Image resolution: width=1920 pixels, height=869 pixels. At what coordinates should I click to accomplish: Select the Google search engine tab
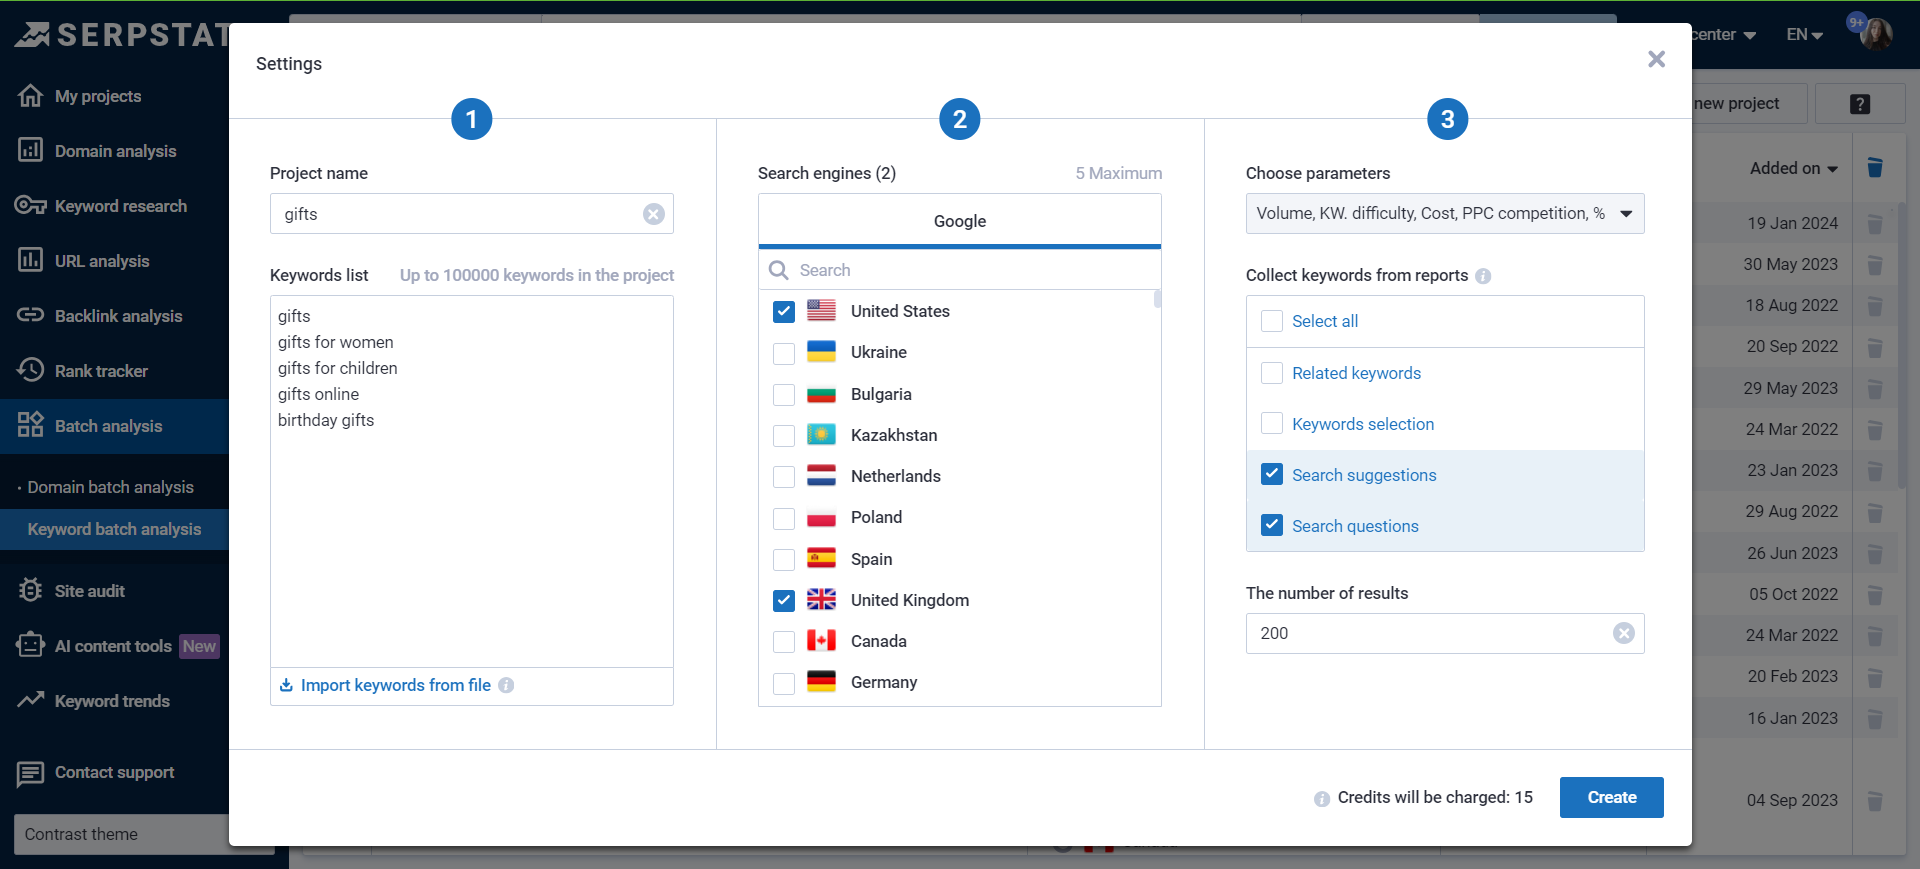pos(960,221)
